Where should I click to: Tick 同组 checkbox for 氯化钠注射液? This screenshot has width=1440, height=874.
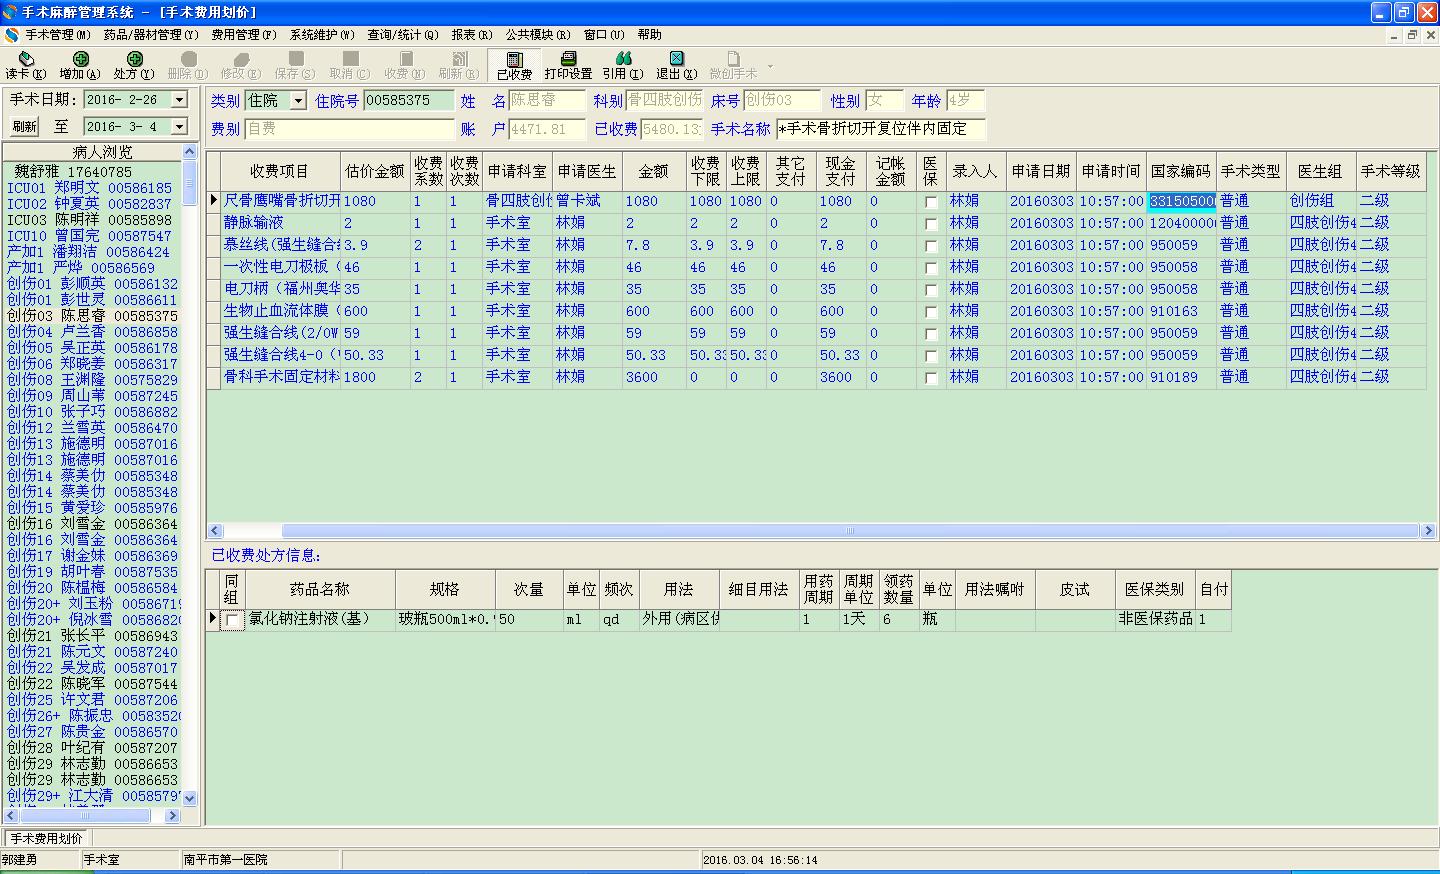click(233, 620)
